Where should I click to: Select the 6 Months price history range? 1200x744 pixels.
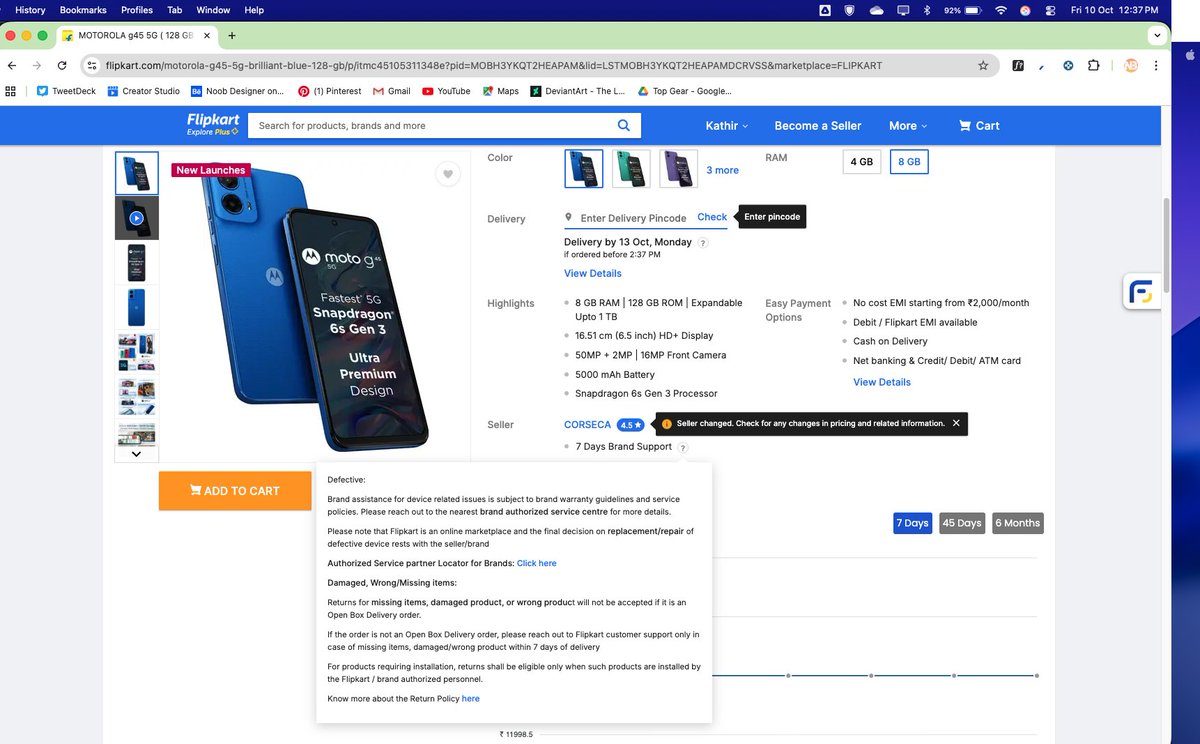(1018, 523)
